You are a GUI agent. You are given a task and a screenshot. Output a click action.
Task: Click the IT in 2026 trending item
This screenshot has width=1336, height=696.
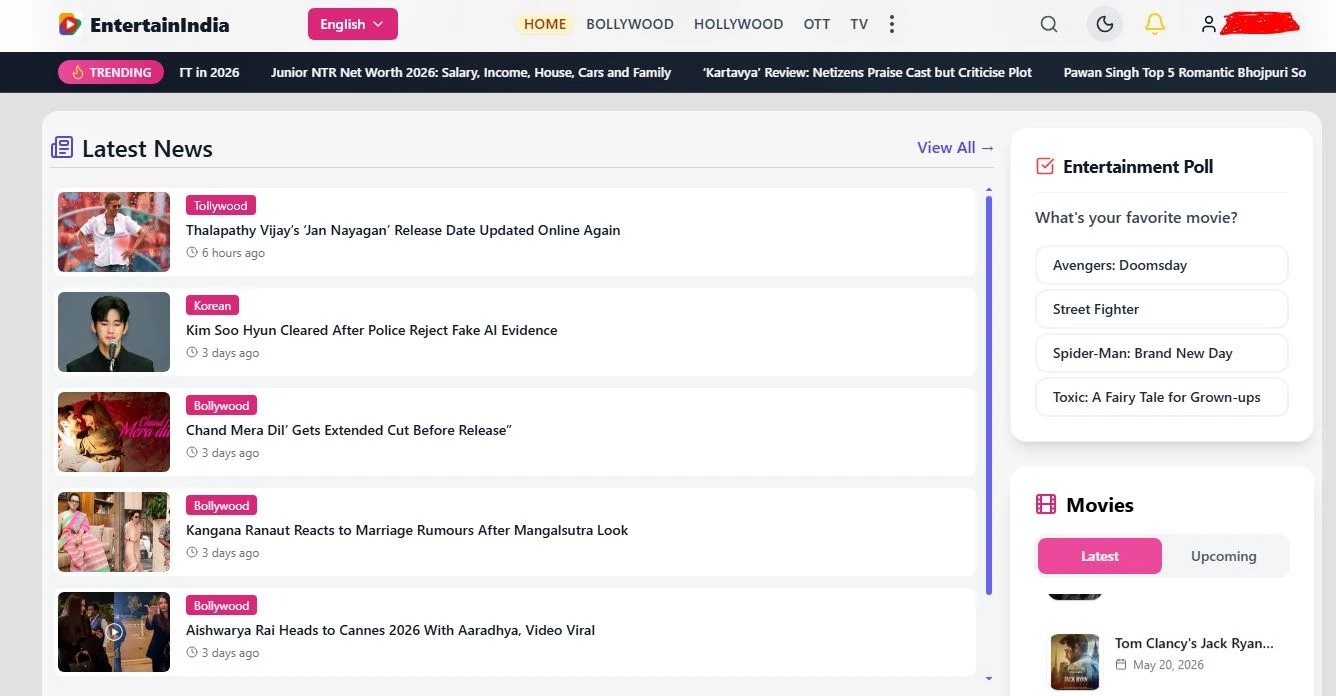click(209, 72)
